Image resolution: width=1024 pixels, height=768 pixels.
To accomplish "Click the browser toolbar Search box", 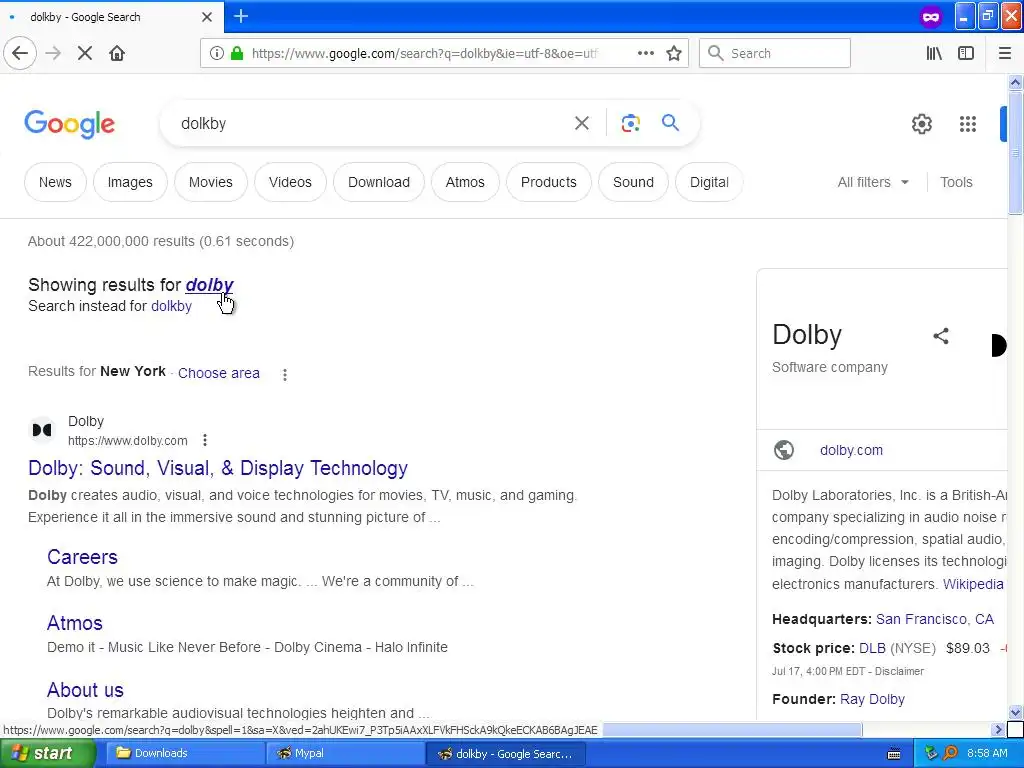I will point(775,53).
